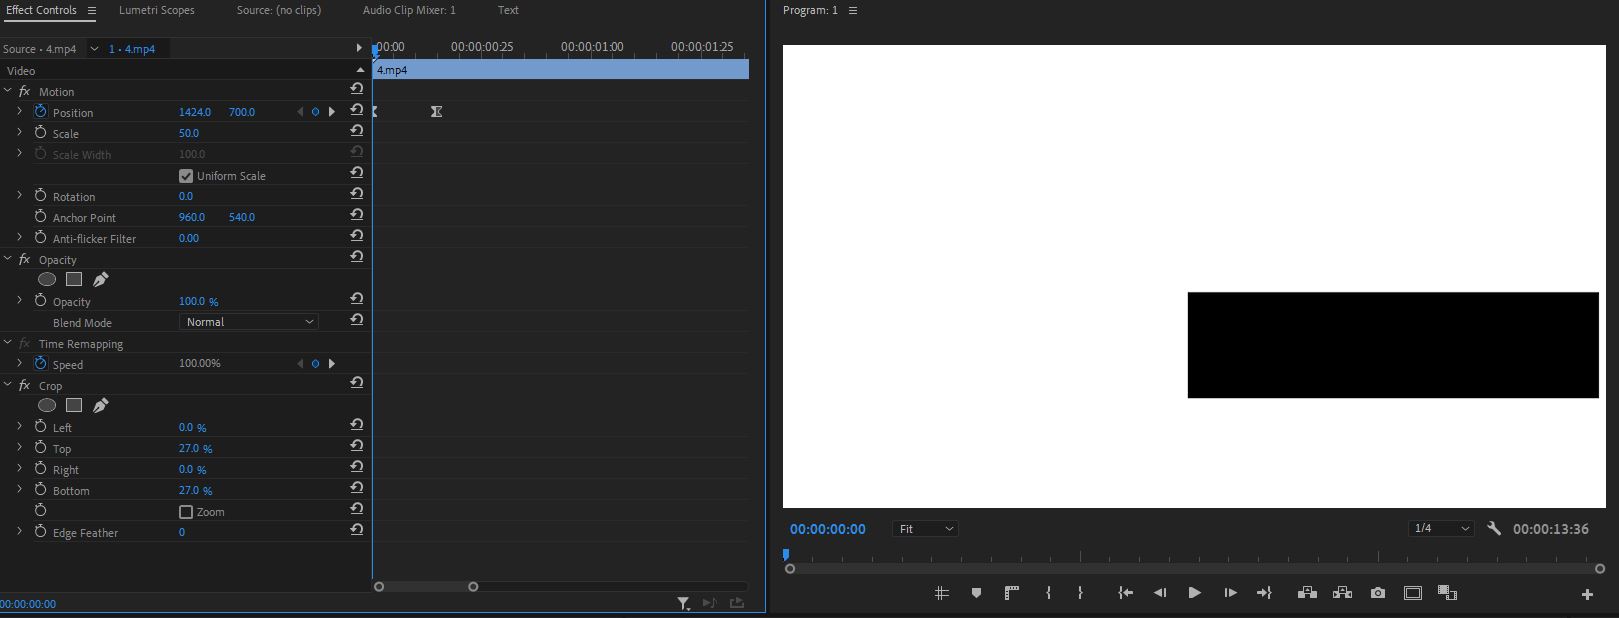Toggle Crop fx effect on/off
1619x618 pixels.
25,385
